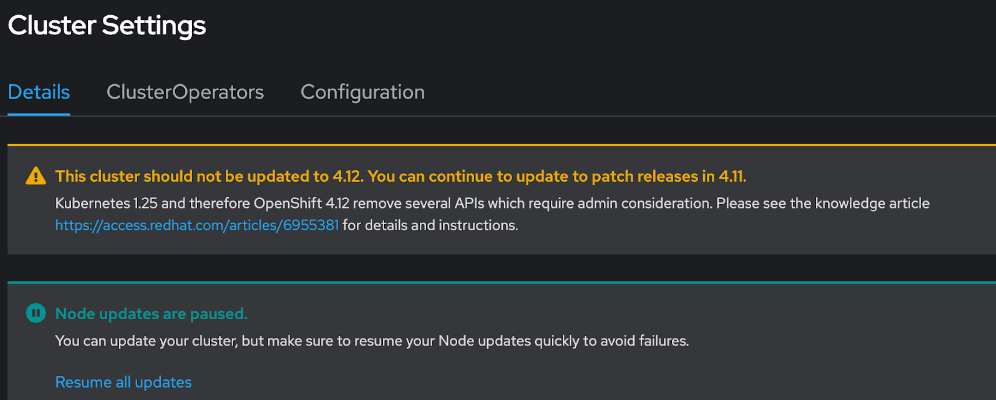Image resolution: width=996 pixels, height=400 pixels.
Task: Select the Configuration tab
Action: [x=362, y=92]
